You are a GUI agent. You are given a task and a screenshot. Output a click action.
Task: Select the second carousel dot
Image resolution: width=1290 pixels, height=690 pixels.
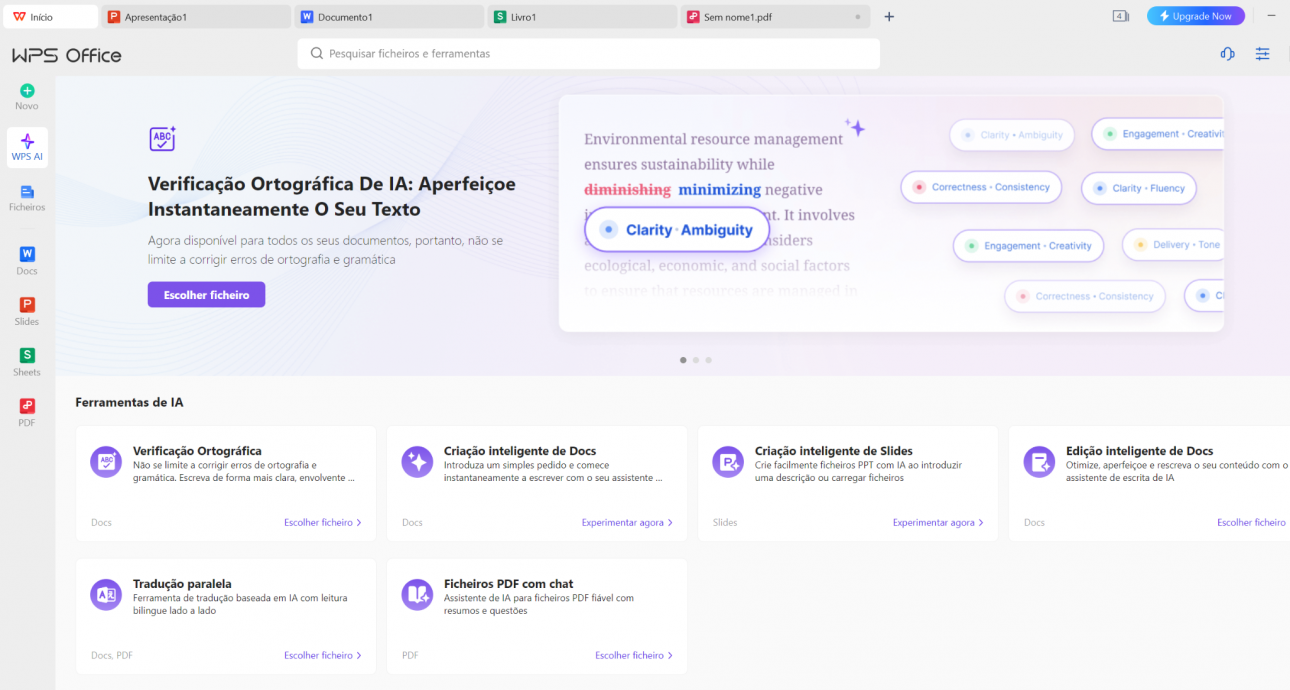pyautogui.click(x=696, y=360)
